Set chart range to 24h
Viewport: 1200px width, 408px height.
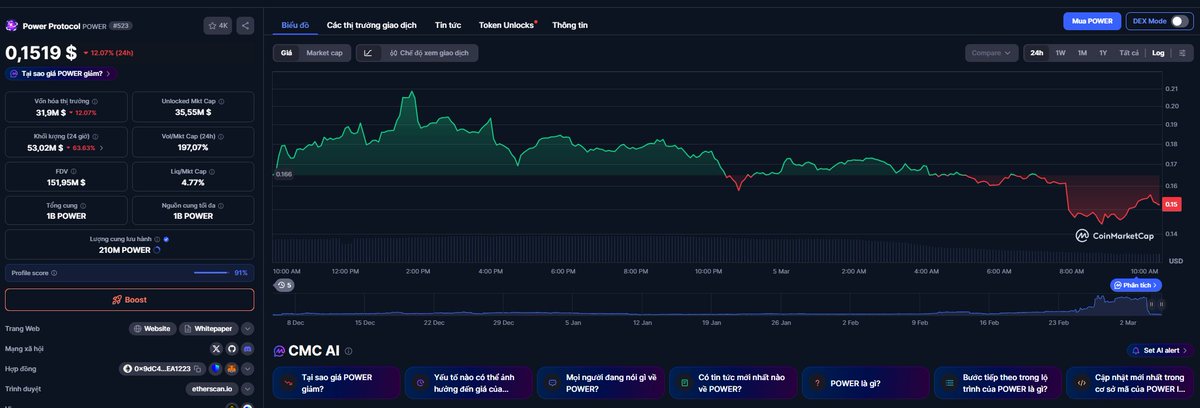click(1037, 53)
